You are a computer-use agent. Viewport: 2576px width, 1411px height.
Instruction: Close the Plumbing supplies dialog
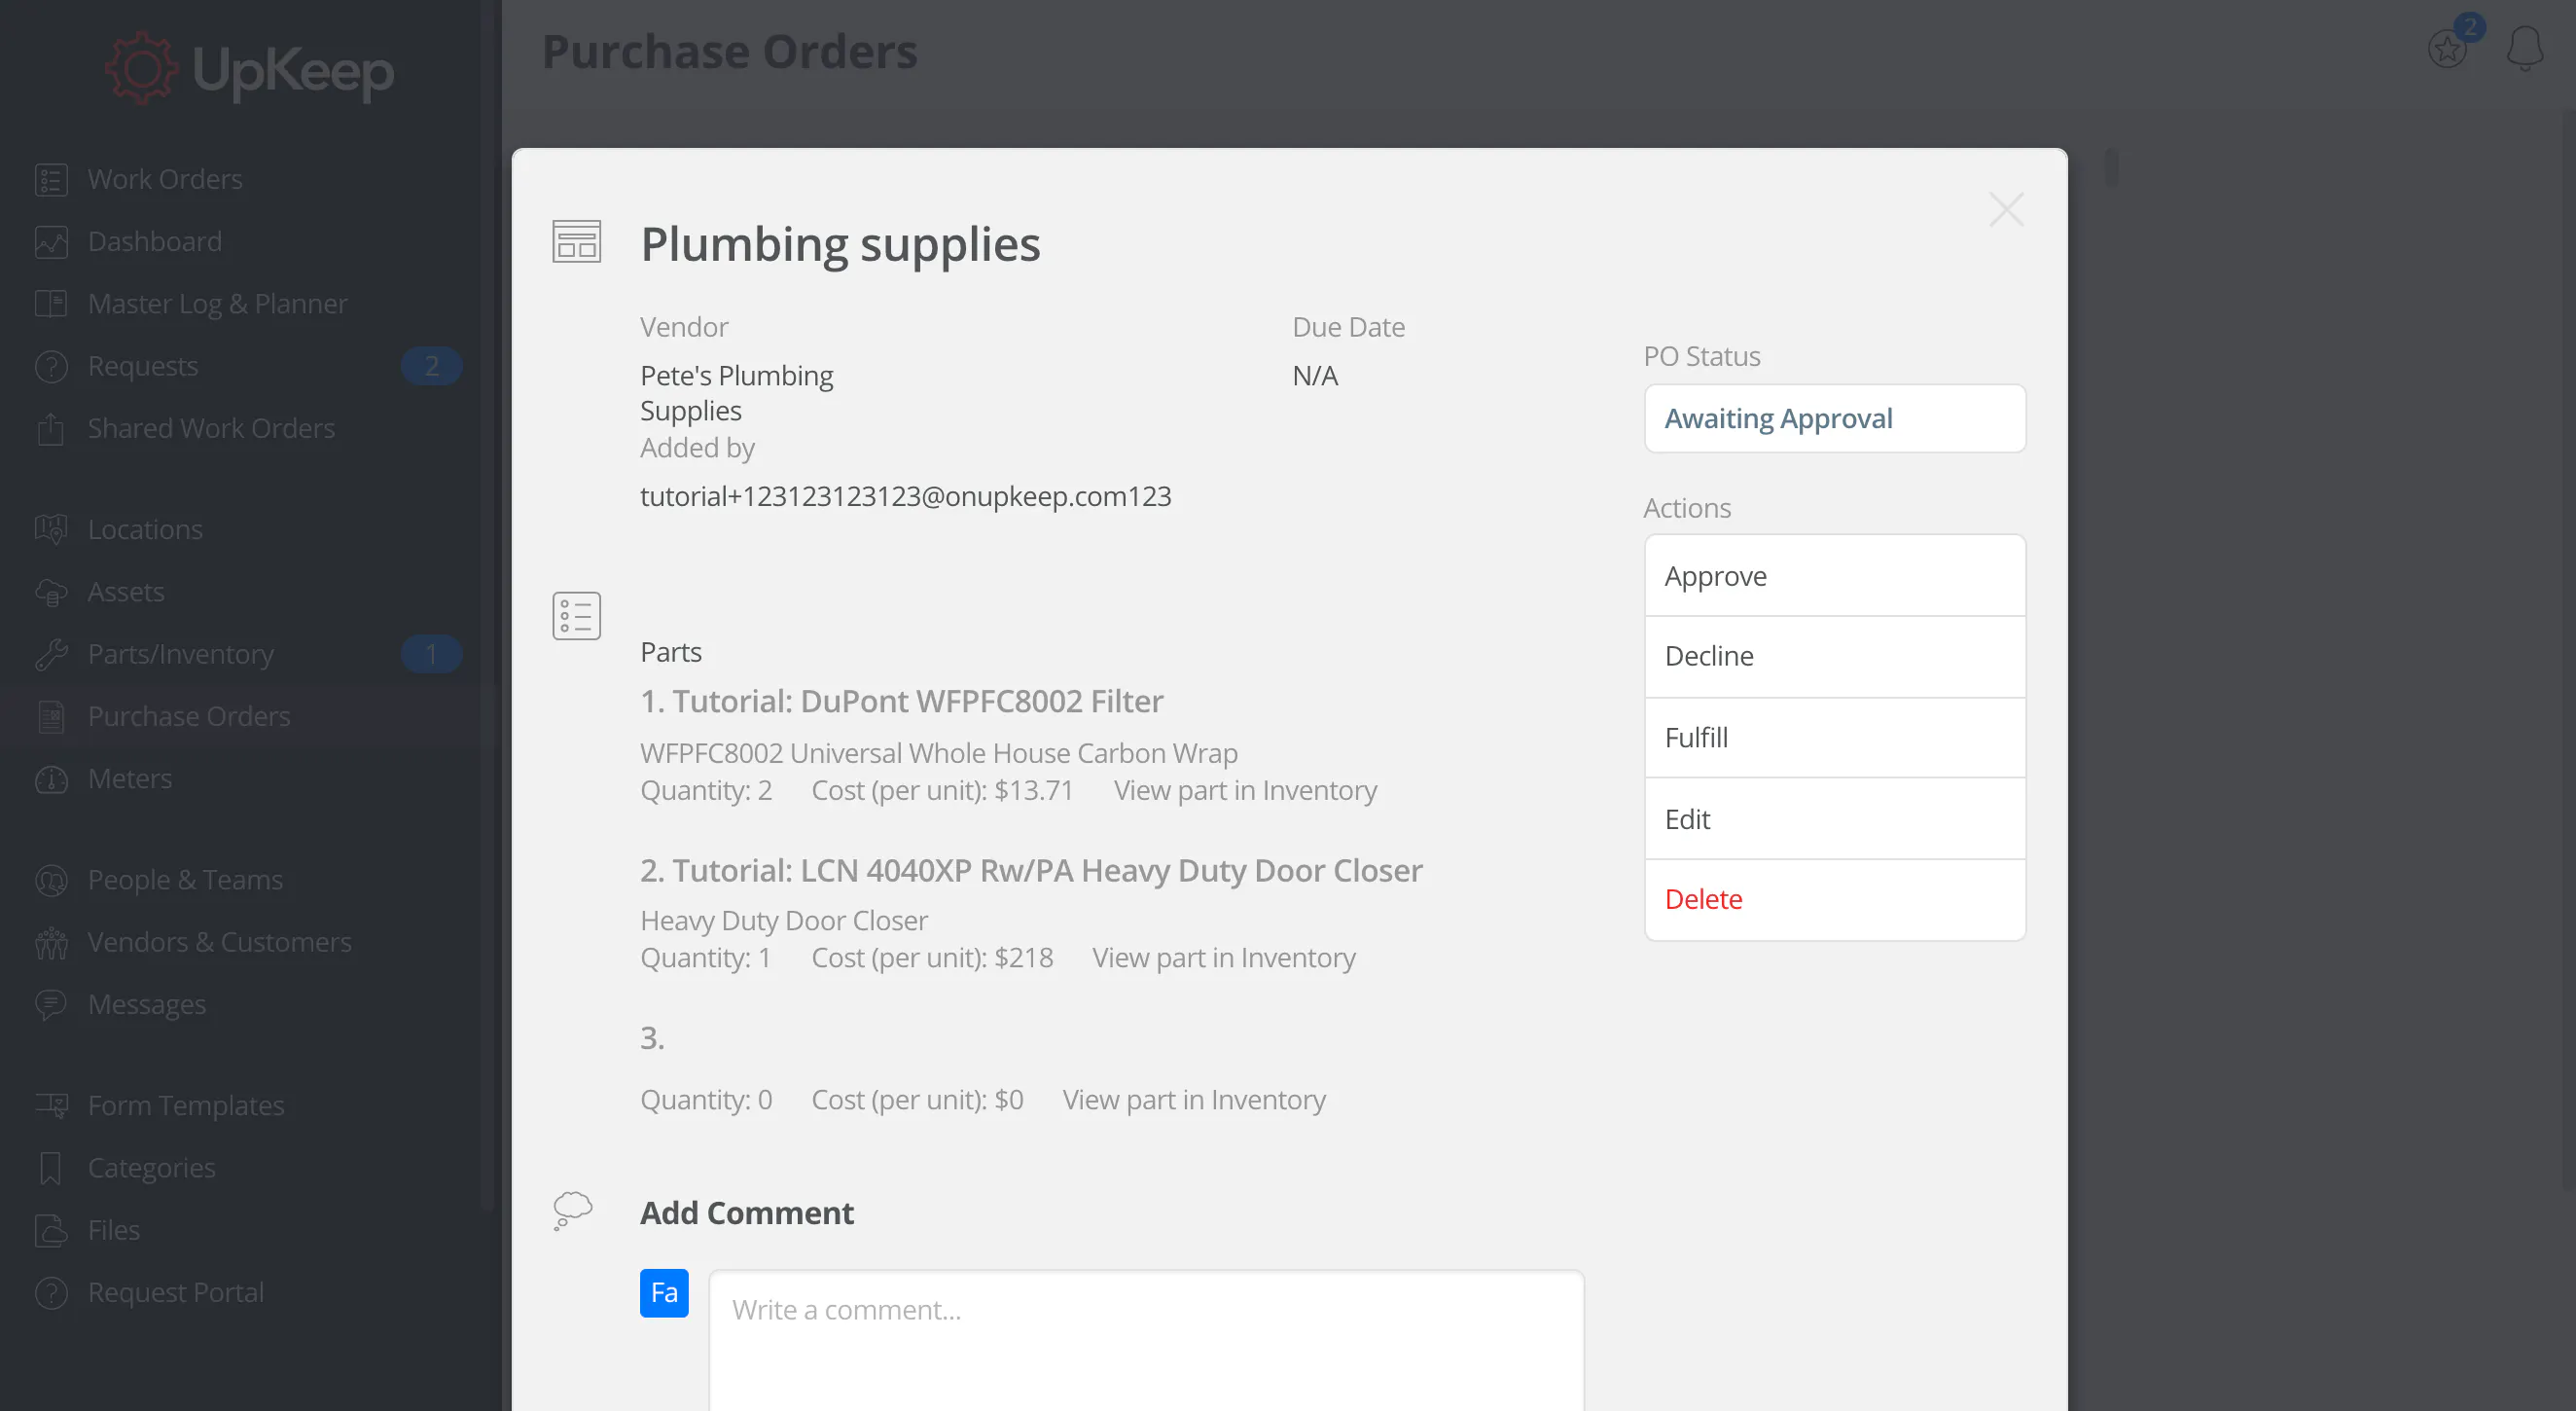(2006, 210)
